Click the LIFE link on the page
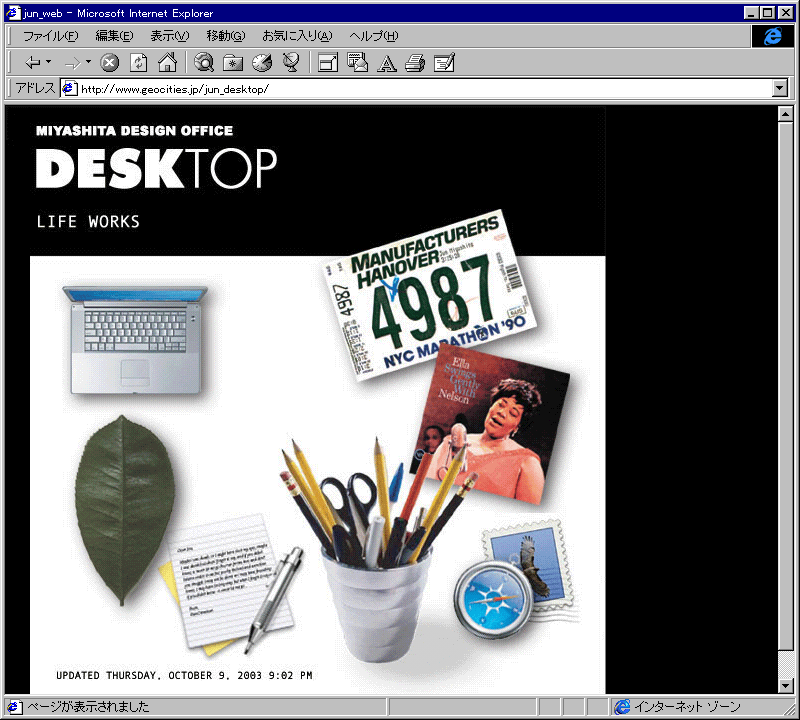The image size is (800, 720). [x=57, y=221]
